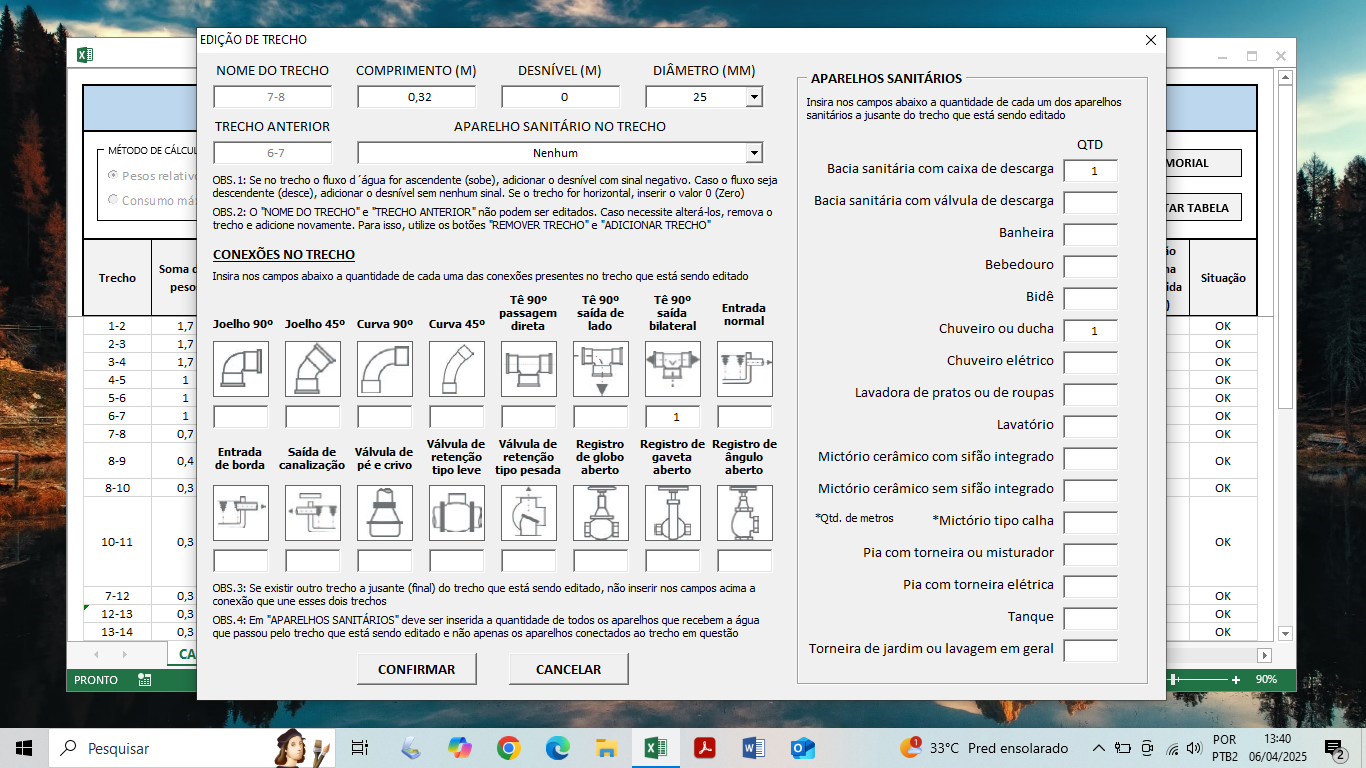
Task: Click the Curva 90º fitting icon
Action: click(x=384, y=369)
